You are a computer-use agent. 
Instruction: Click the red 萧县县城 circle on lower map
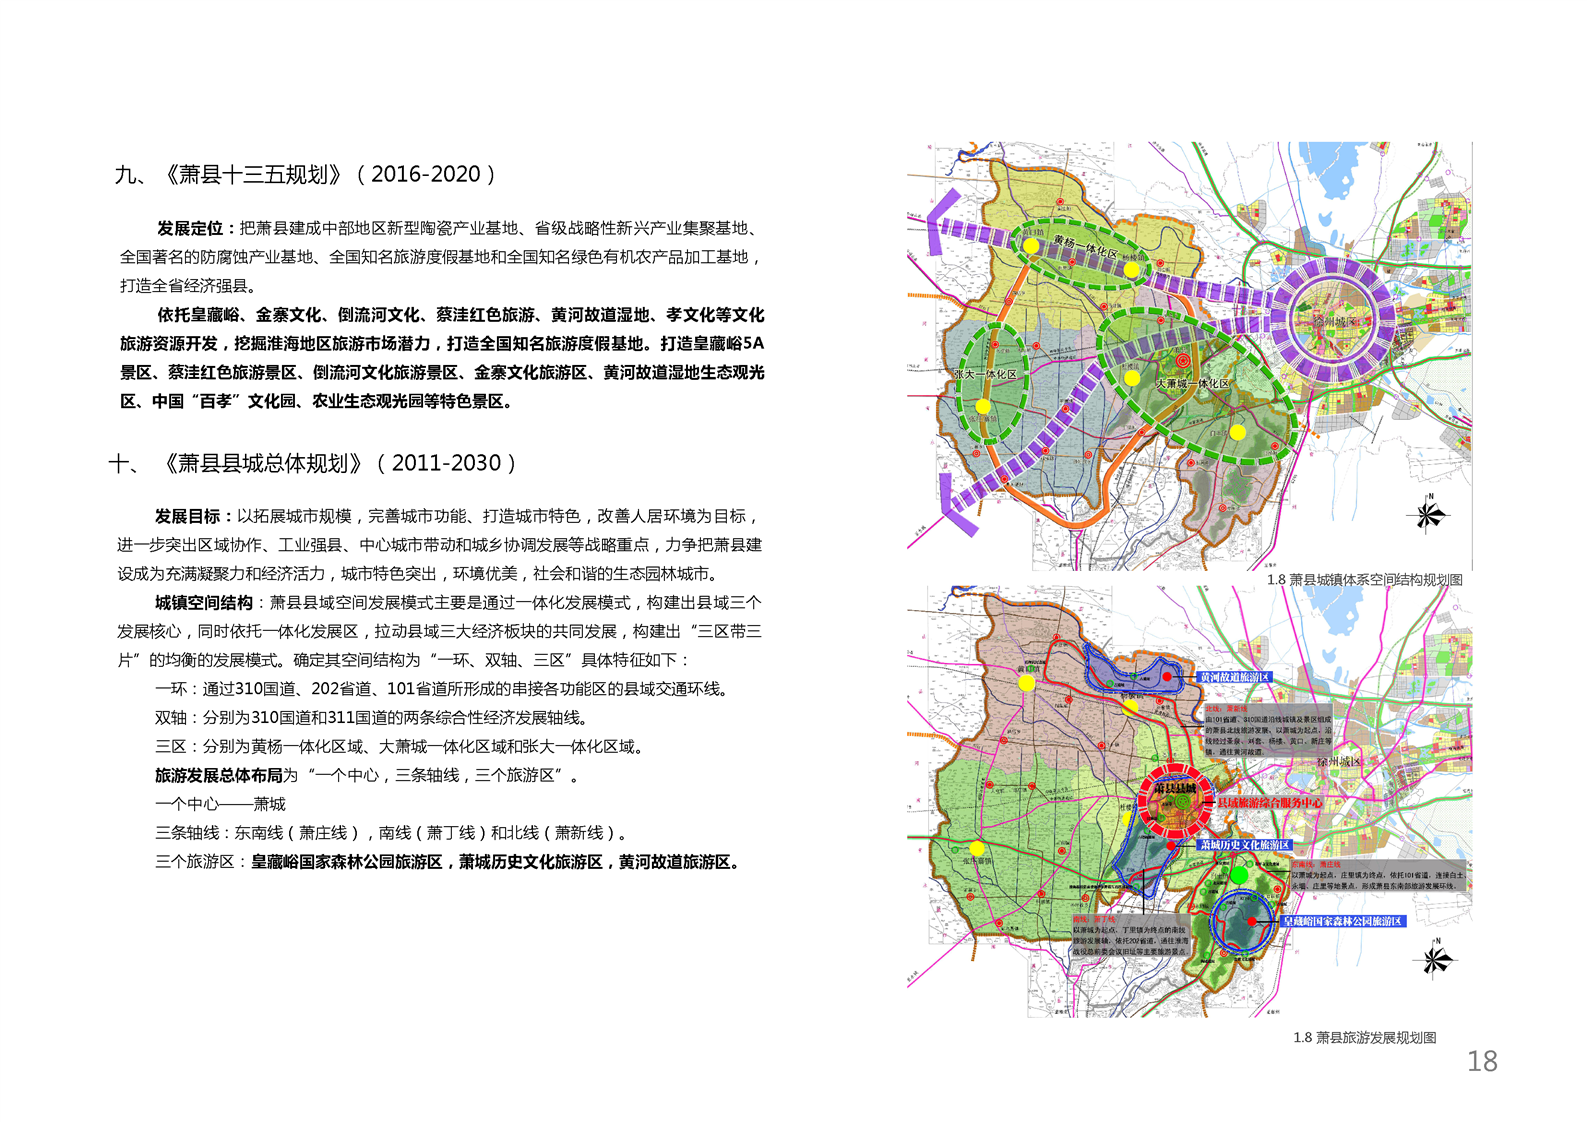(x=1176, y=801)
